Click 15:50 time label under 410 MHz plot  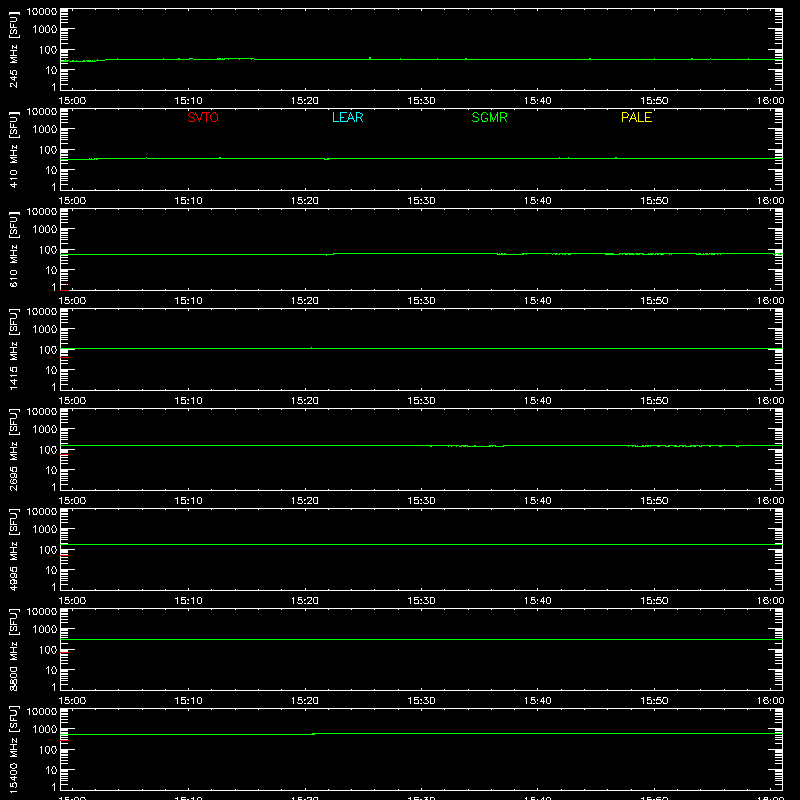[654, 201]
